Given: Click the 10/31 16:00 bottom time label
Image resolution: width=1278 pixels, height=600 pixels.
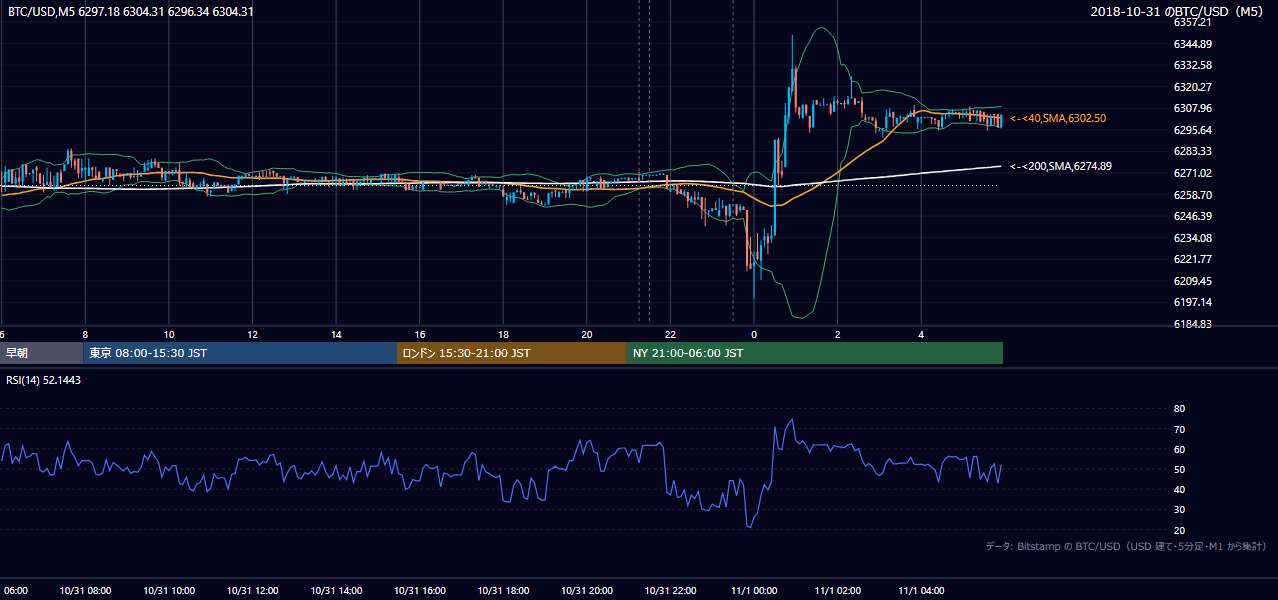Looking at the screenshot, I should point(420,591).
